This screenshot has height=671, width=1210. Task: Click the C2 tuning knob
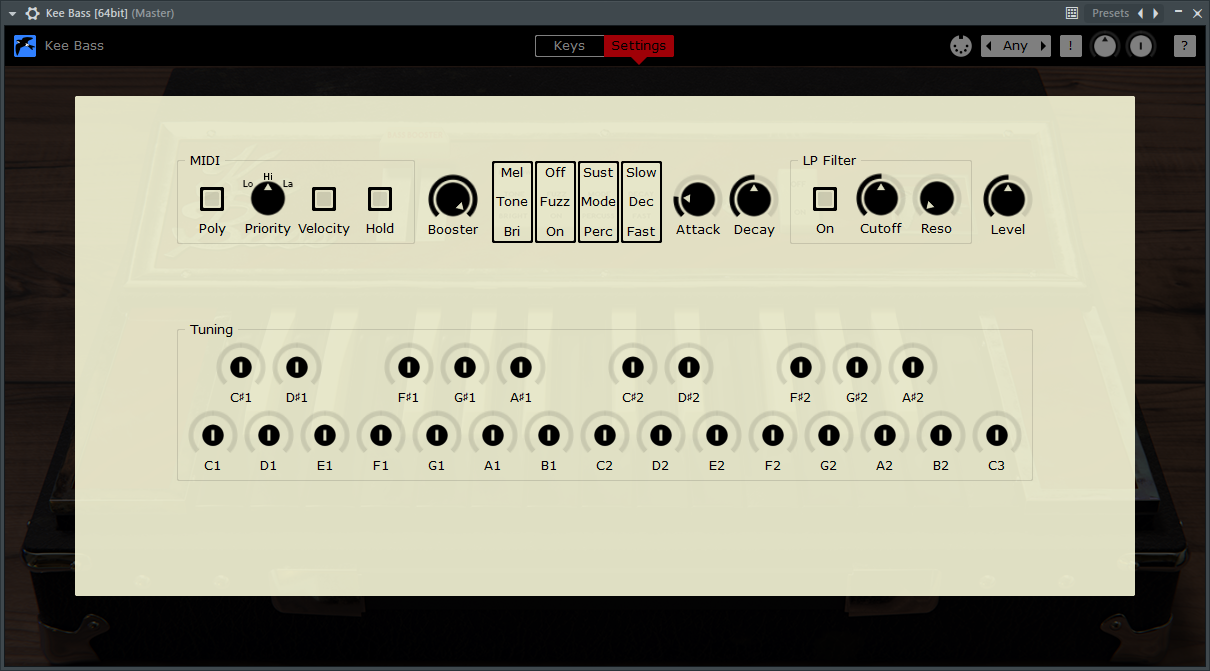[x=604, y=435]
